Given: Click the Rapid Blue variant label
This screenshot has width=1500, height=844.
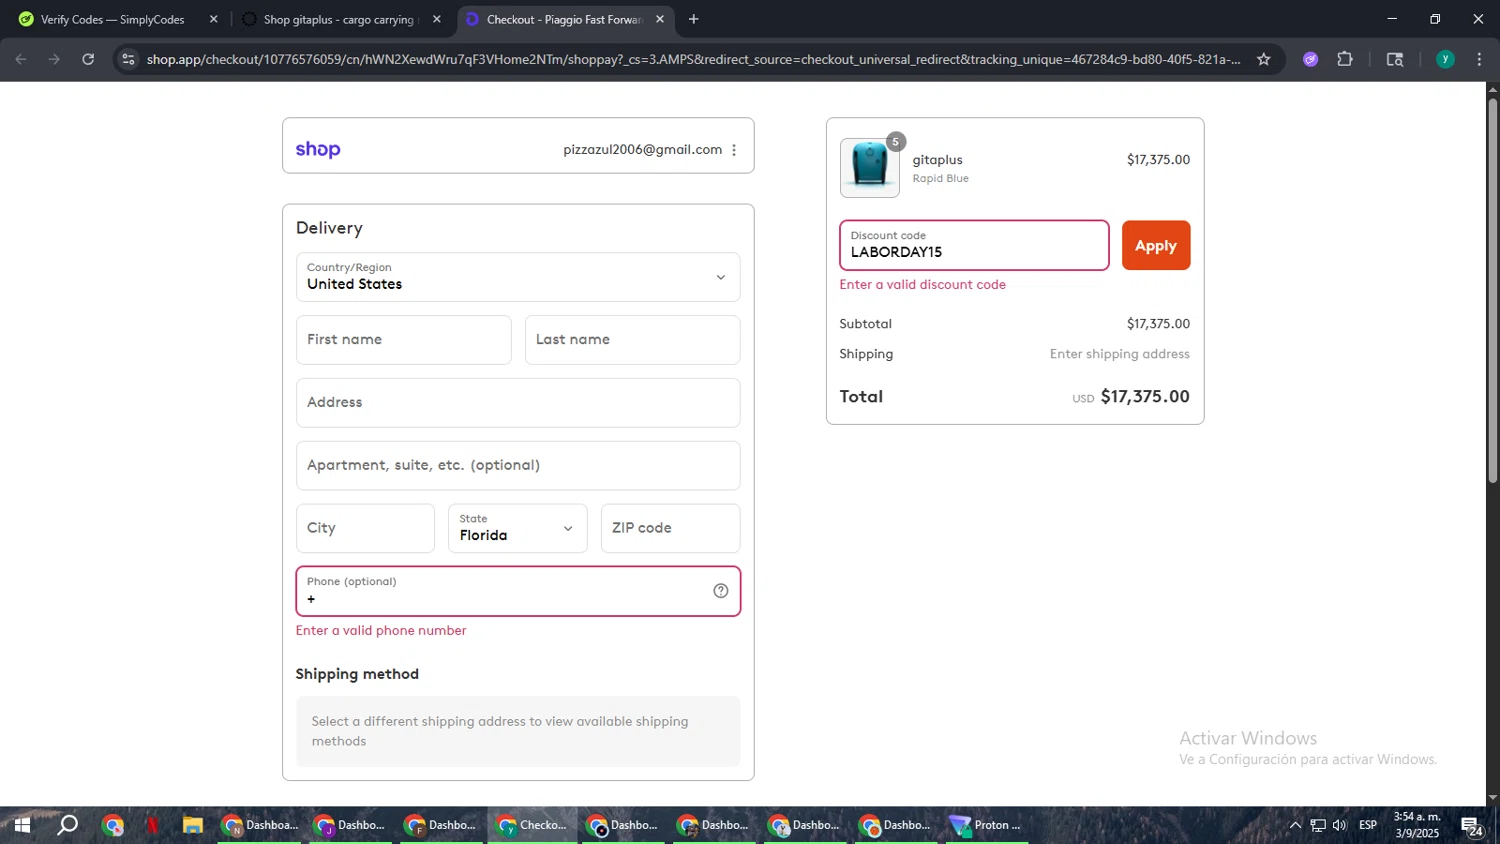Looking at the screenshot, I should point(940,179).
